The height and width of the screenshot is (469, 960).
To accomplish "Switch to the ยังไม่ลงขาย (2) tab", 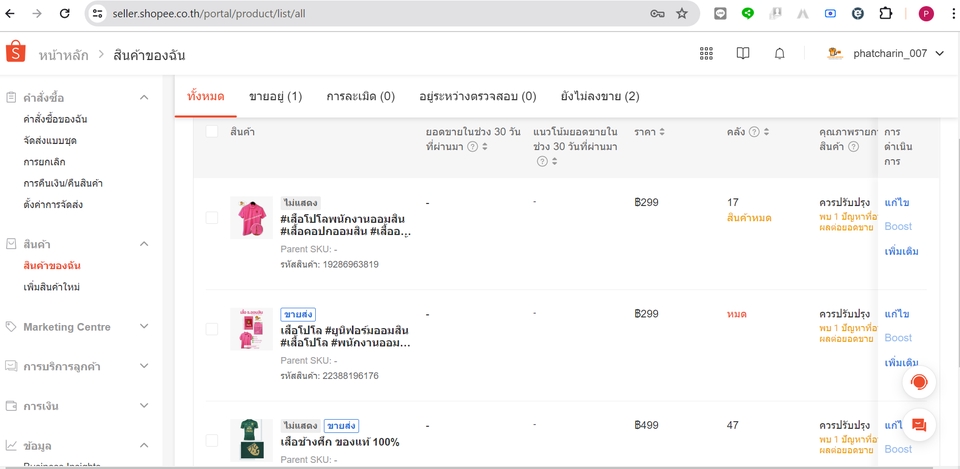I will tap(600, 96).
